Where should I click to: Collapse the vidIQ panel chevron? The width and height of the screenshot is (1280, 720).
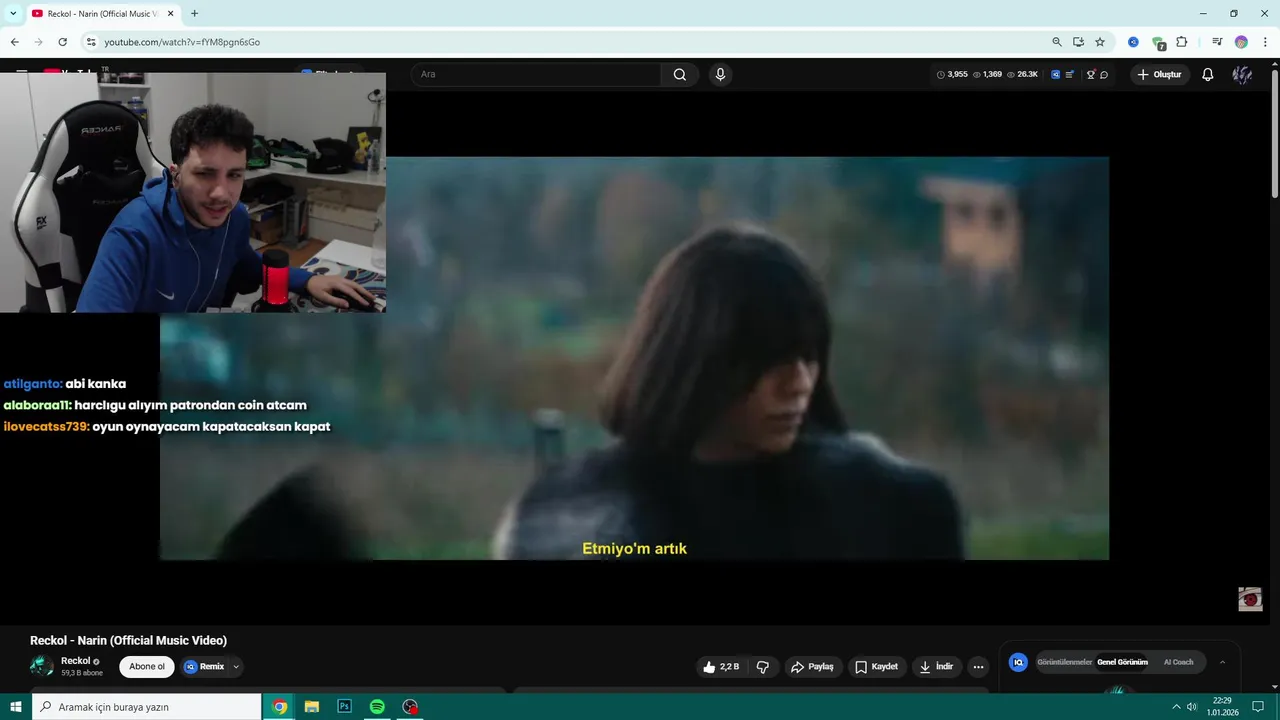tap(1222, 662)
